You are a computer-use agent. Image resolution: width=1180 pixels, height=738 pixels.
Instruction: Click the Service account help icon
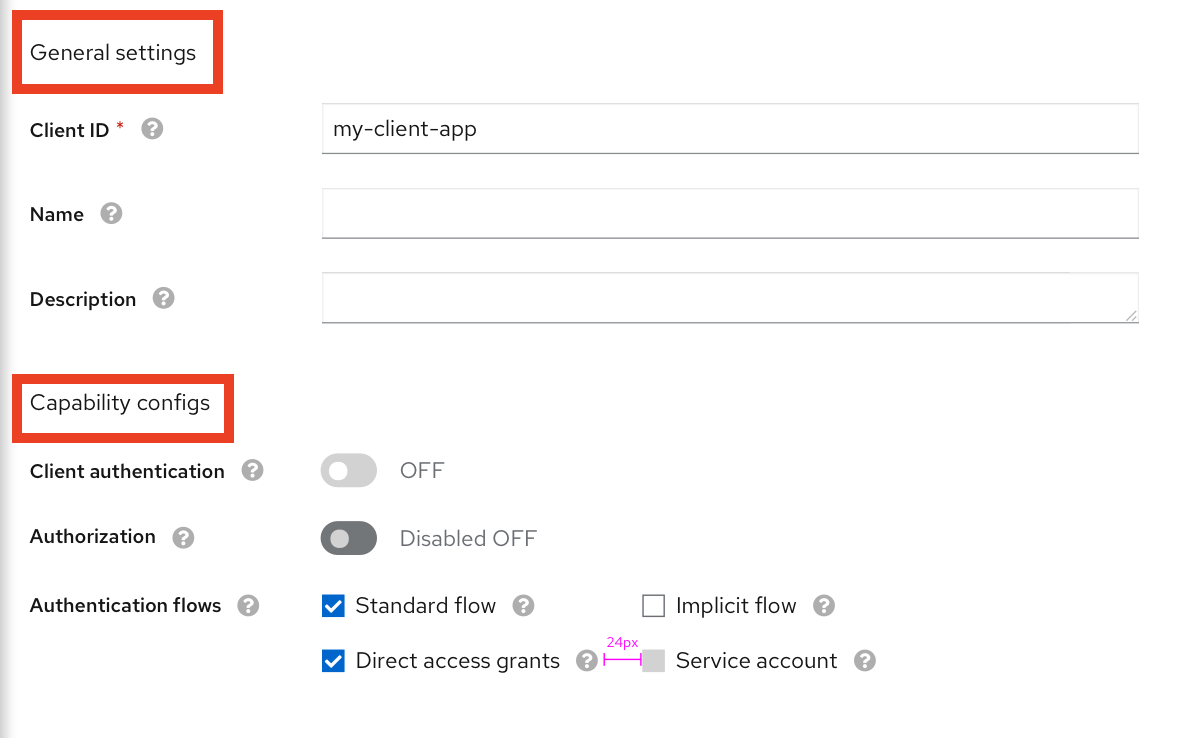coord(864,660)
